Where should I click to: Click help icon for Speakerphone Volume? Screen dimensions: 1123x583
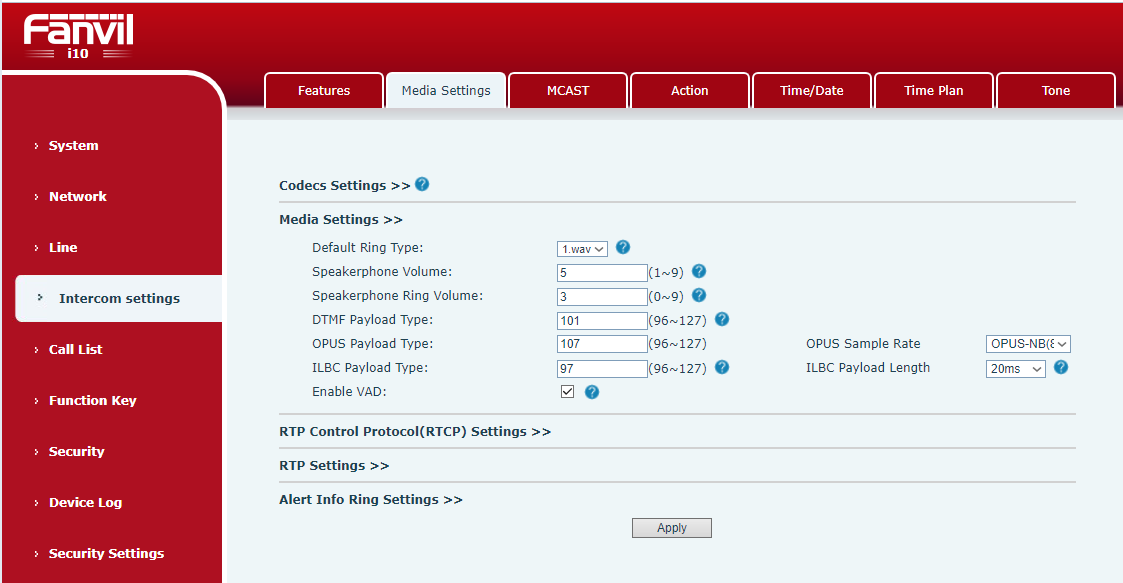pyautogui.click(x=699, y=271)
